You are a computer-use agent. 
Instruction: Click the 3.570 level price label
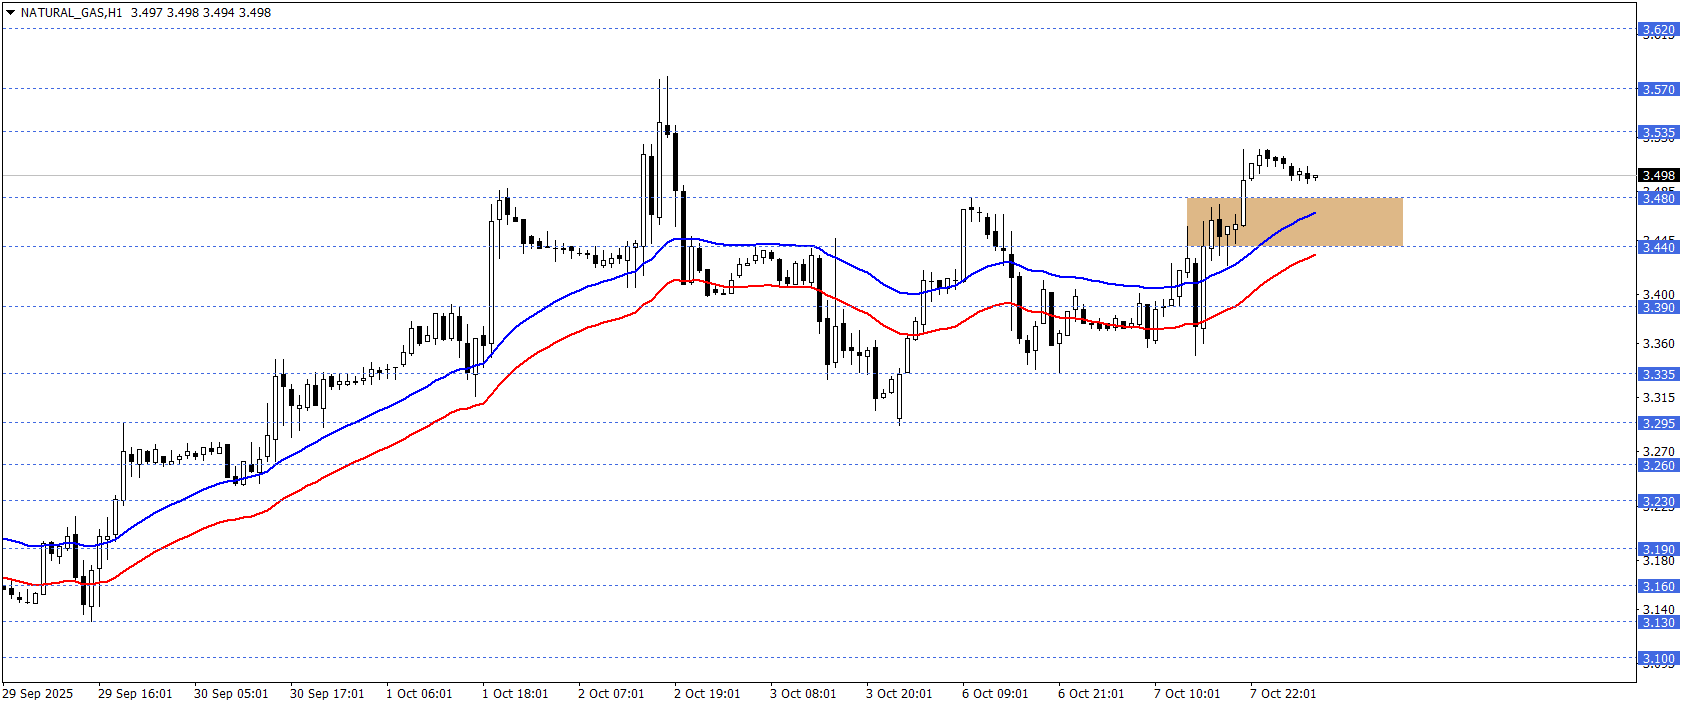click(x=1659, y=90)
